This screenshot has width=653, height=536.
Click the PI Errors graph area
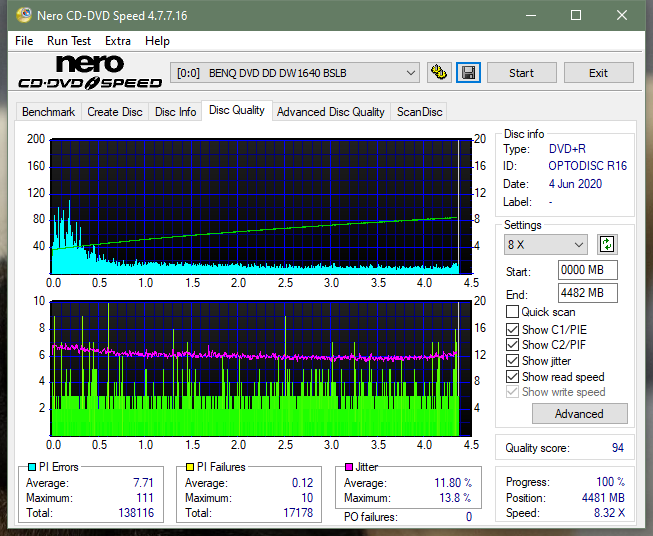[x=261, y=207]
